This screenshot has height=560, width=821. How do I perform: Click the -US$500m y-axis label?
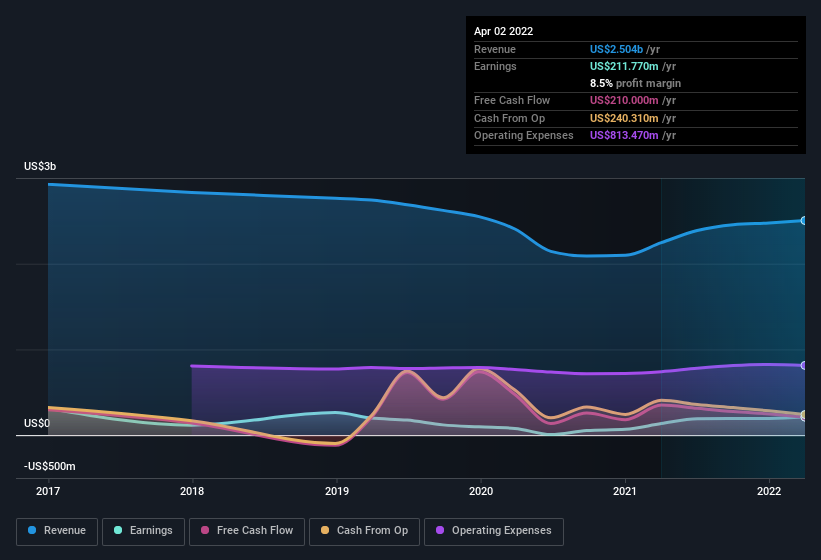50,466
